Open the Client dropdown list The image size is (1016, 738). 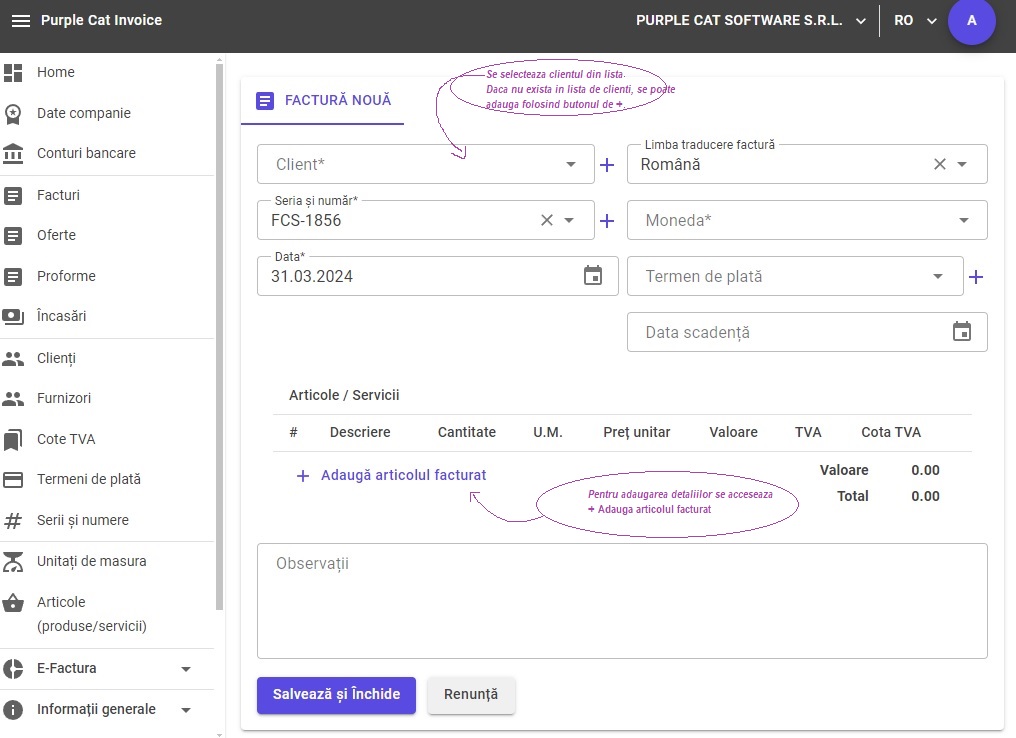pyautogui.click(x=571, y=165)
